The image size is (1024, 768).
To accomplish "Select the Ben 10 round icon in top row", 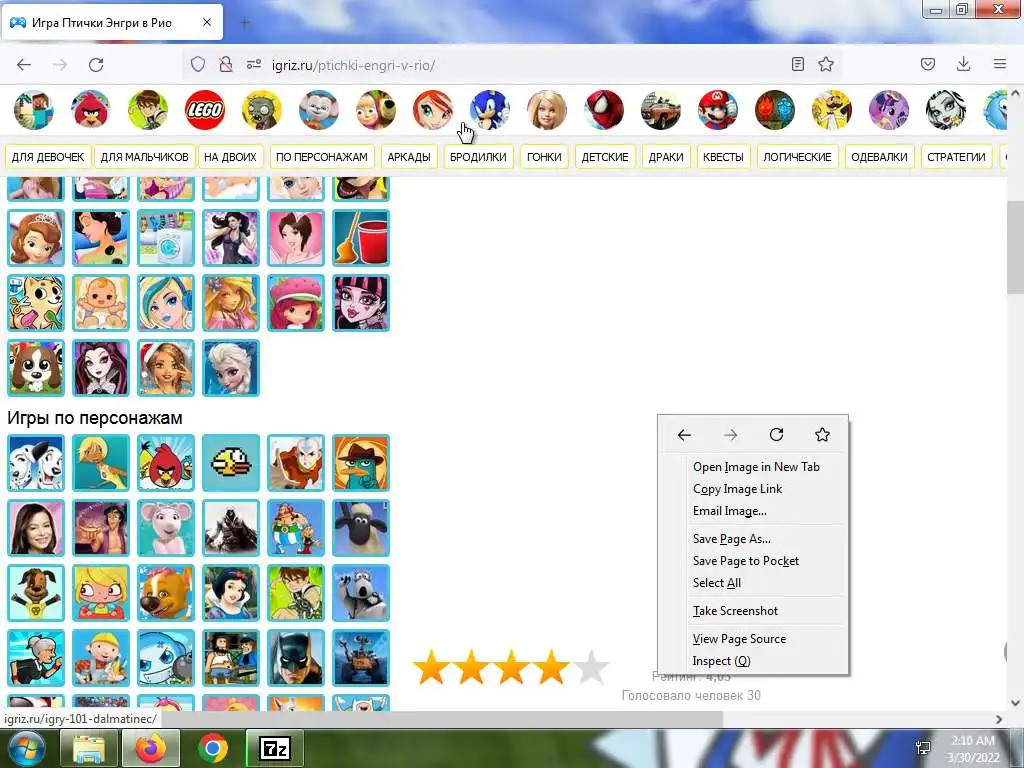I will [x=148, y=110].
